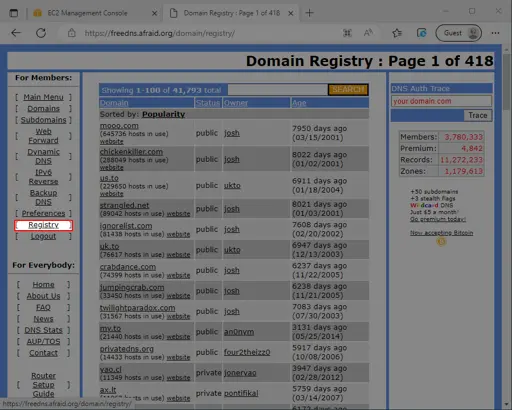Sort by Status column header
This screenshot has height=410, width=512.
point(208,103)
